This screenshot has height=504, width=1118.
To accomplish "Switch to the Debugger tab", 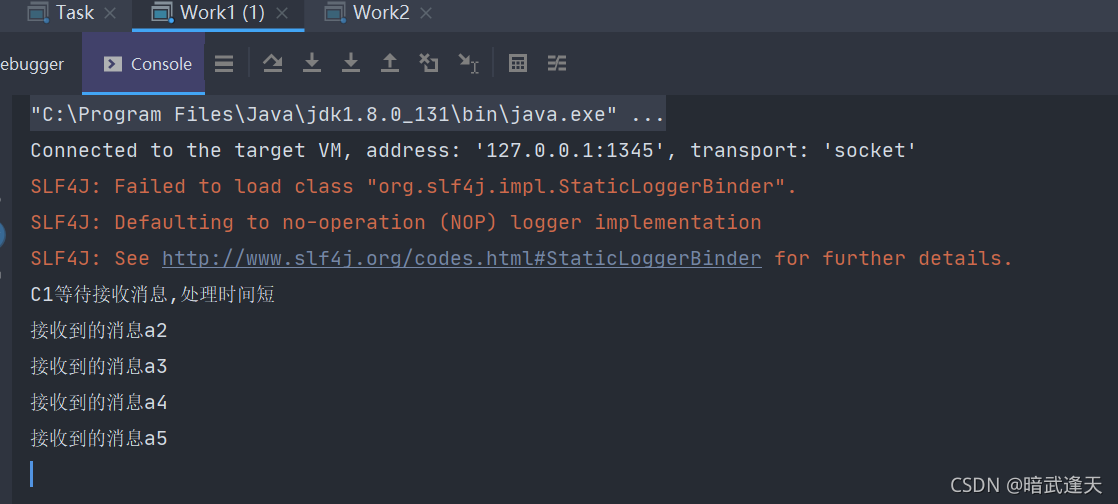I will point(32,64).
